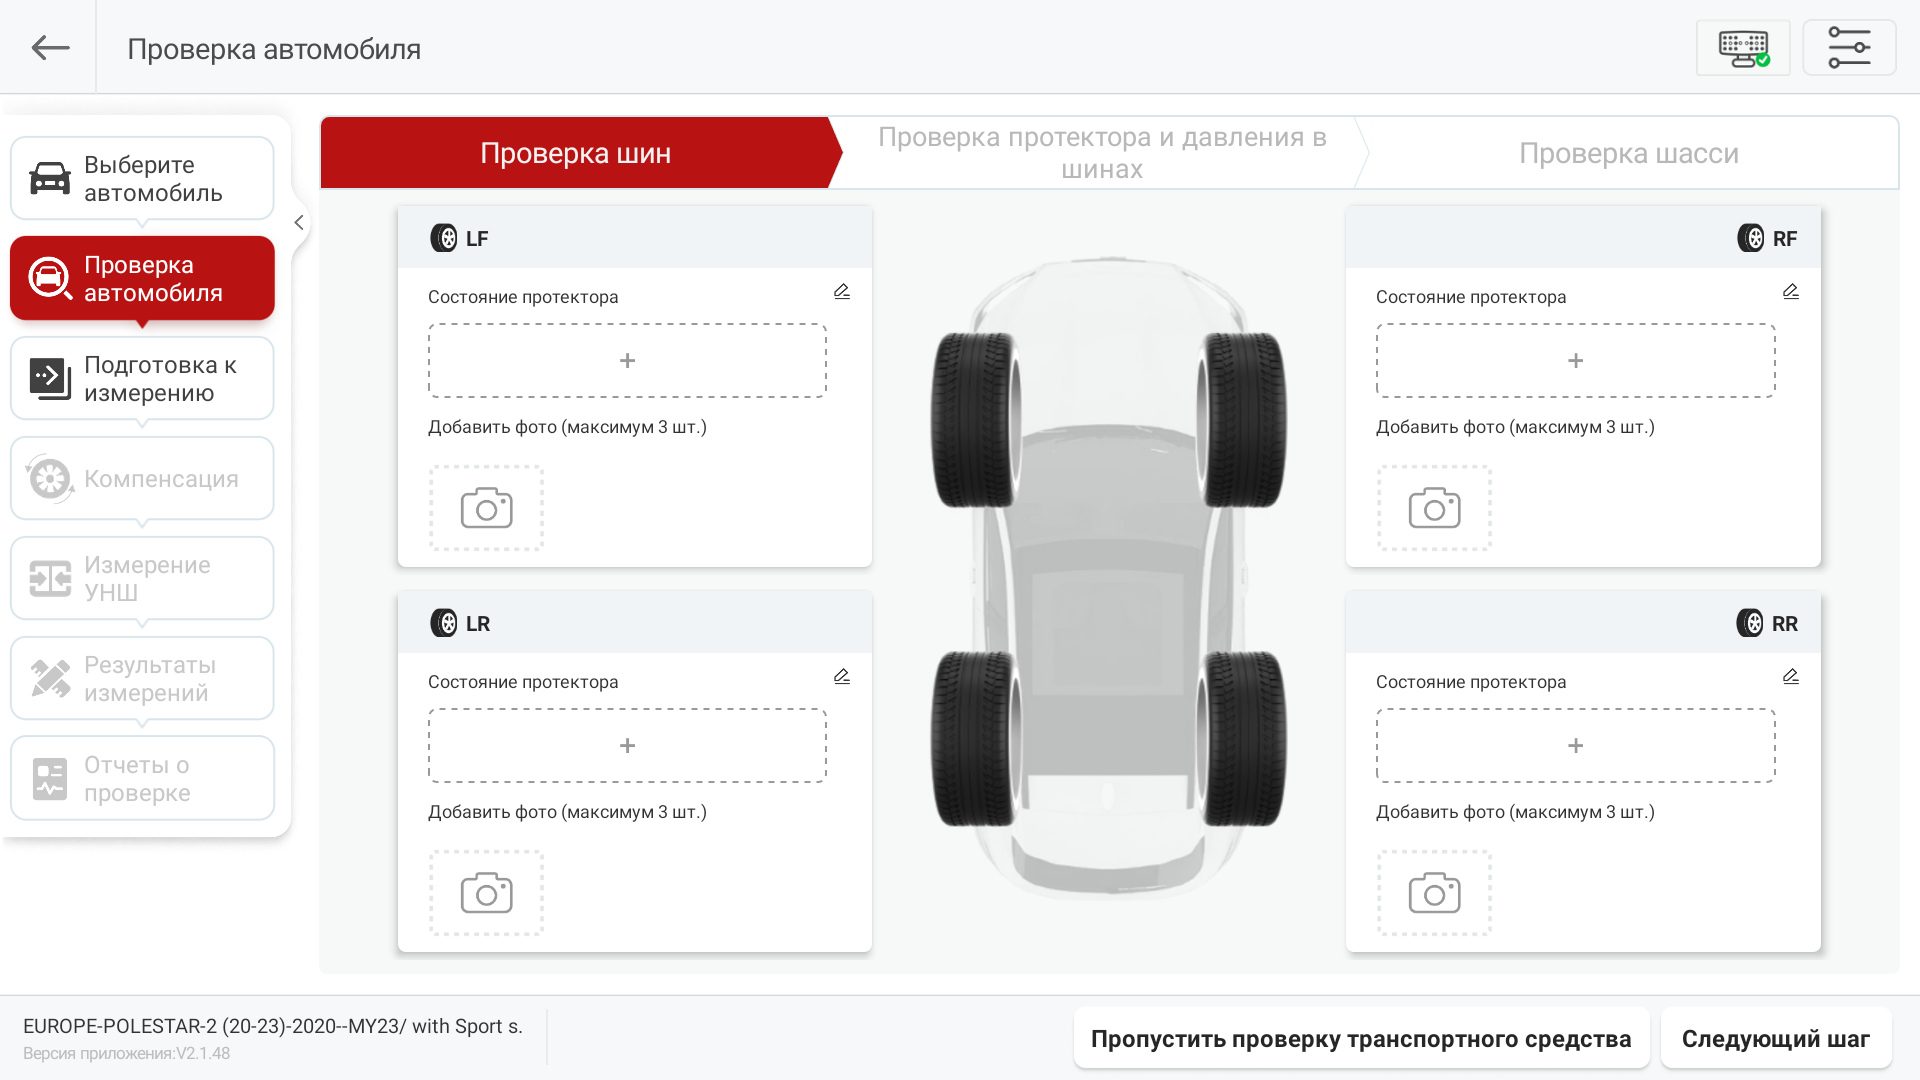
Task: Add tread condition in RR plus field
Action: pyautogui.click(x=1575, y=746)
